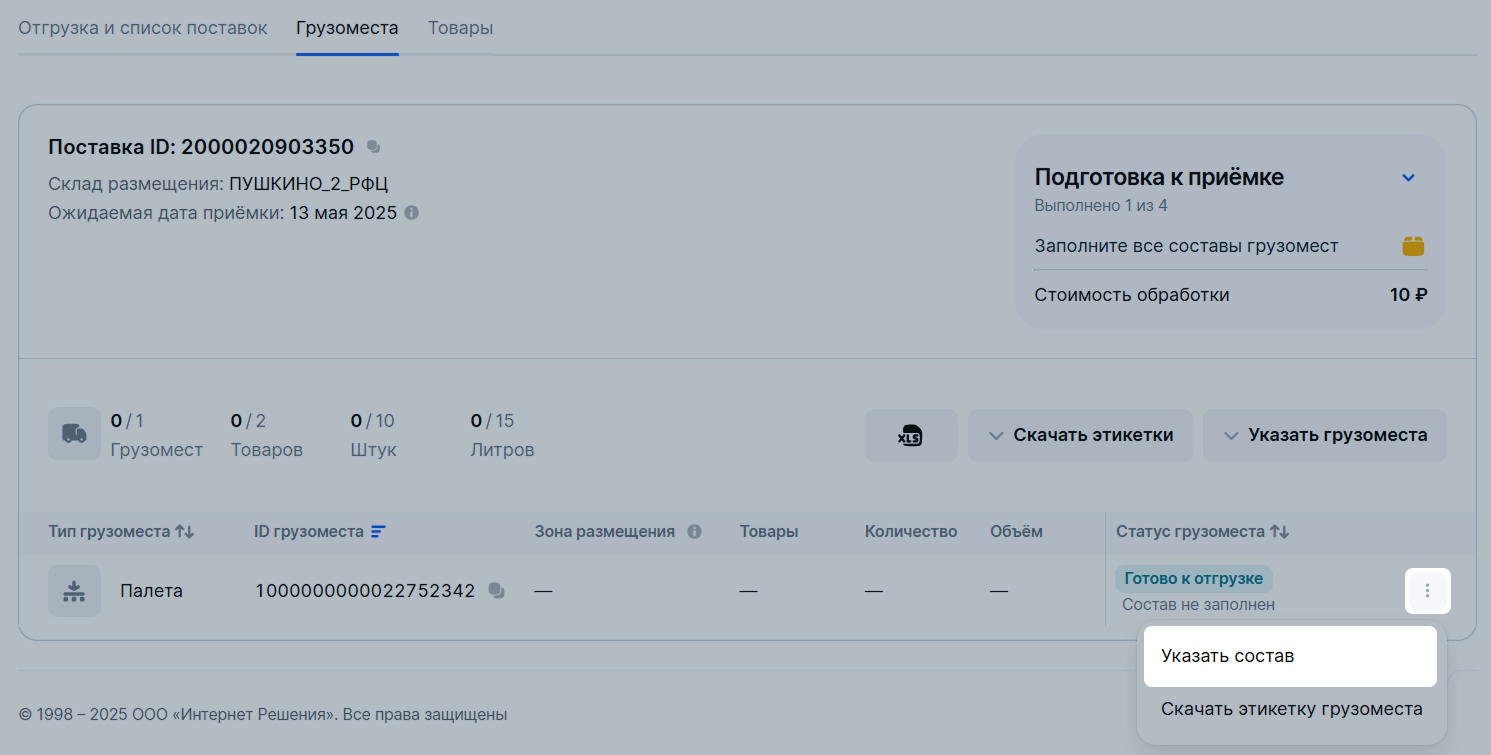
Task: Click the Готово к отгрузке status badge
Action: tap(1194, 578)
